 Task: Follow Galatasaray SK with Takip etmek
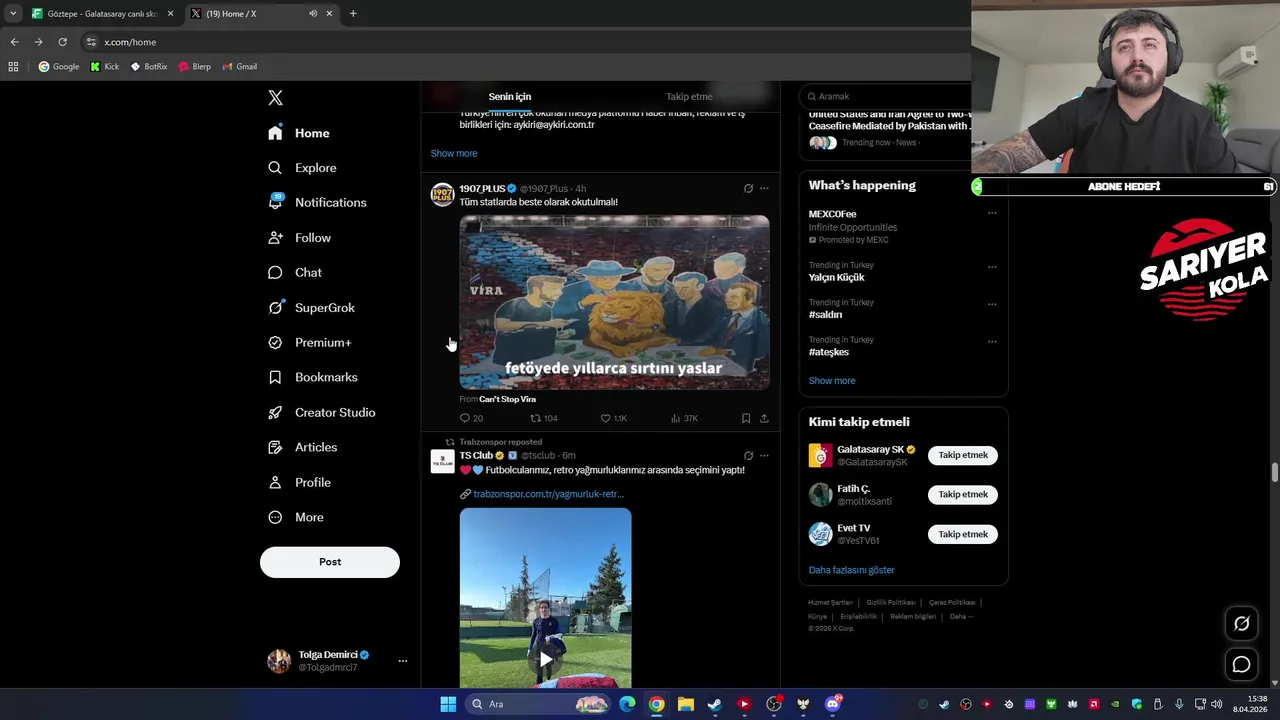963,455
